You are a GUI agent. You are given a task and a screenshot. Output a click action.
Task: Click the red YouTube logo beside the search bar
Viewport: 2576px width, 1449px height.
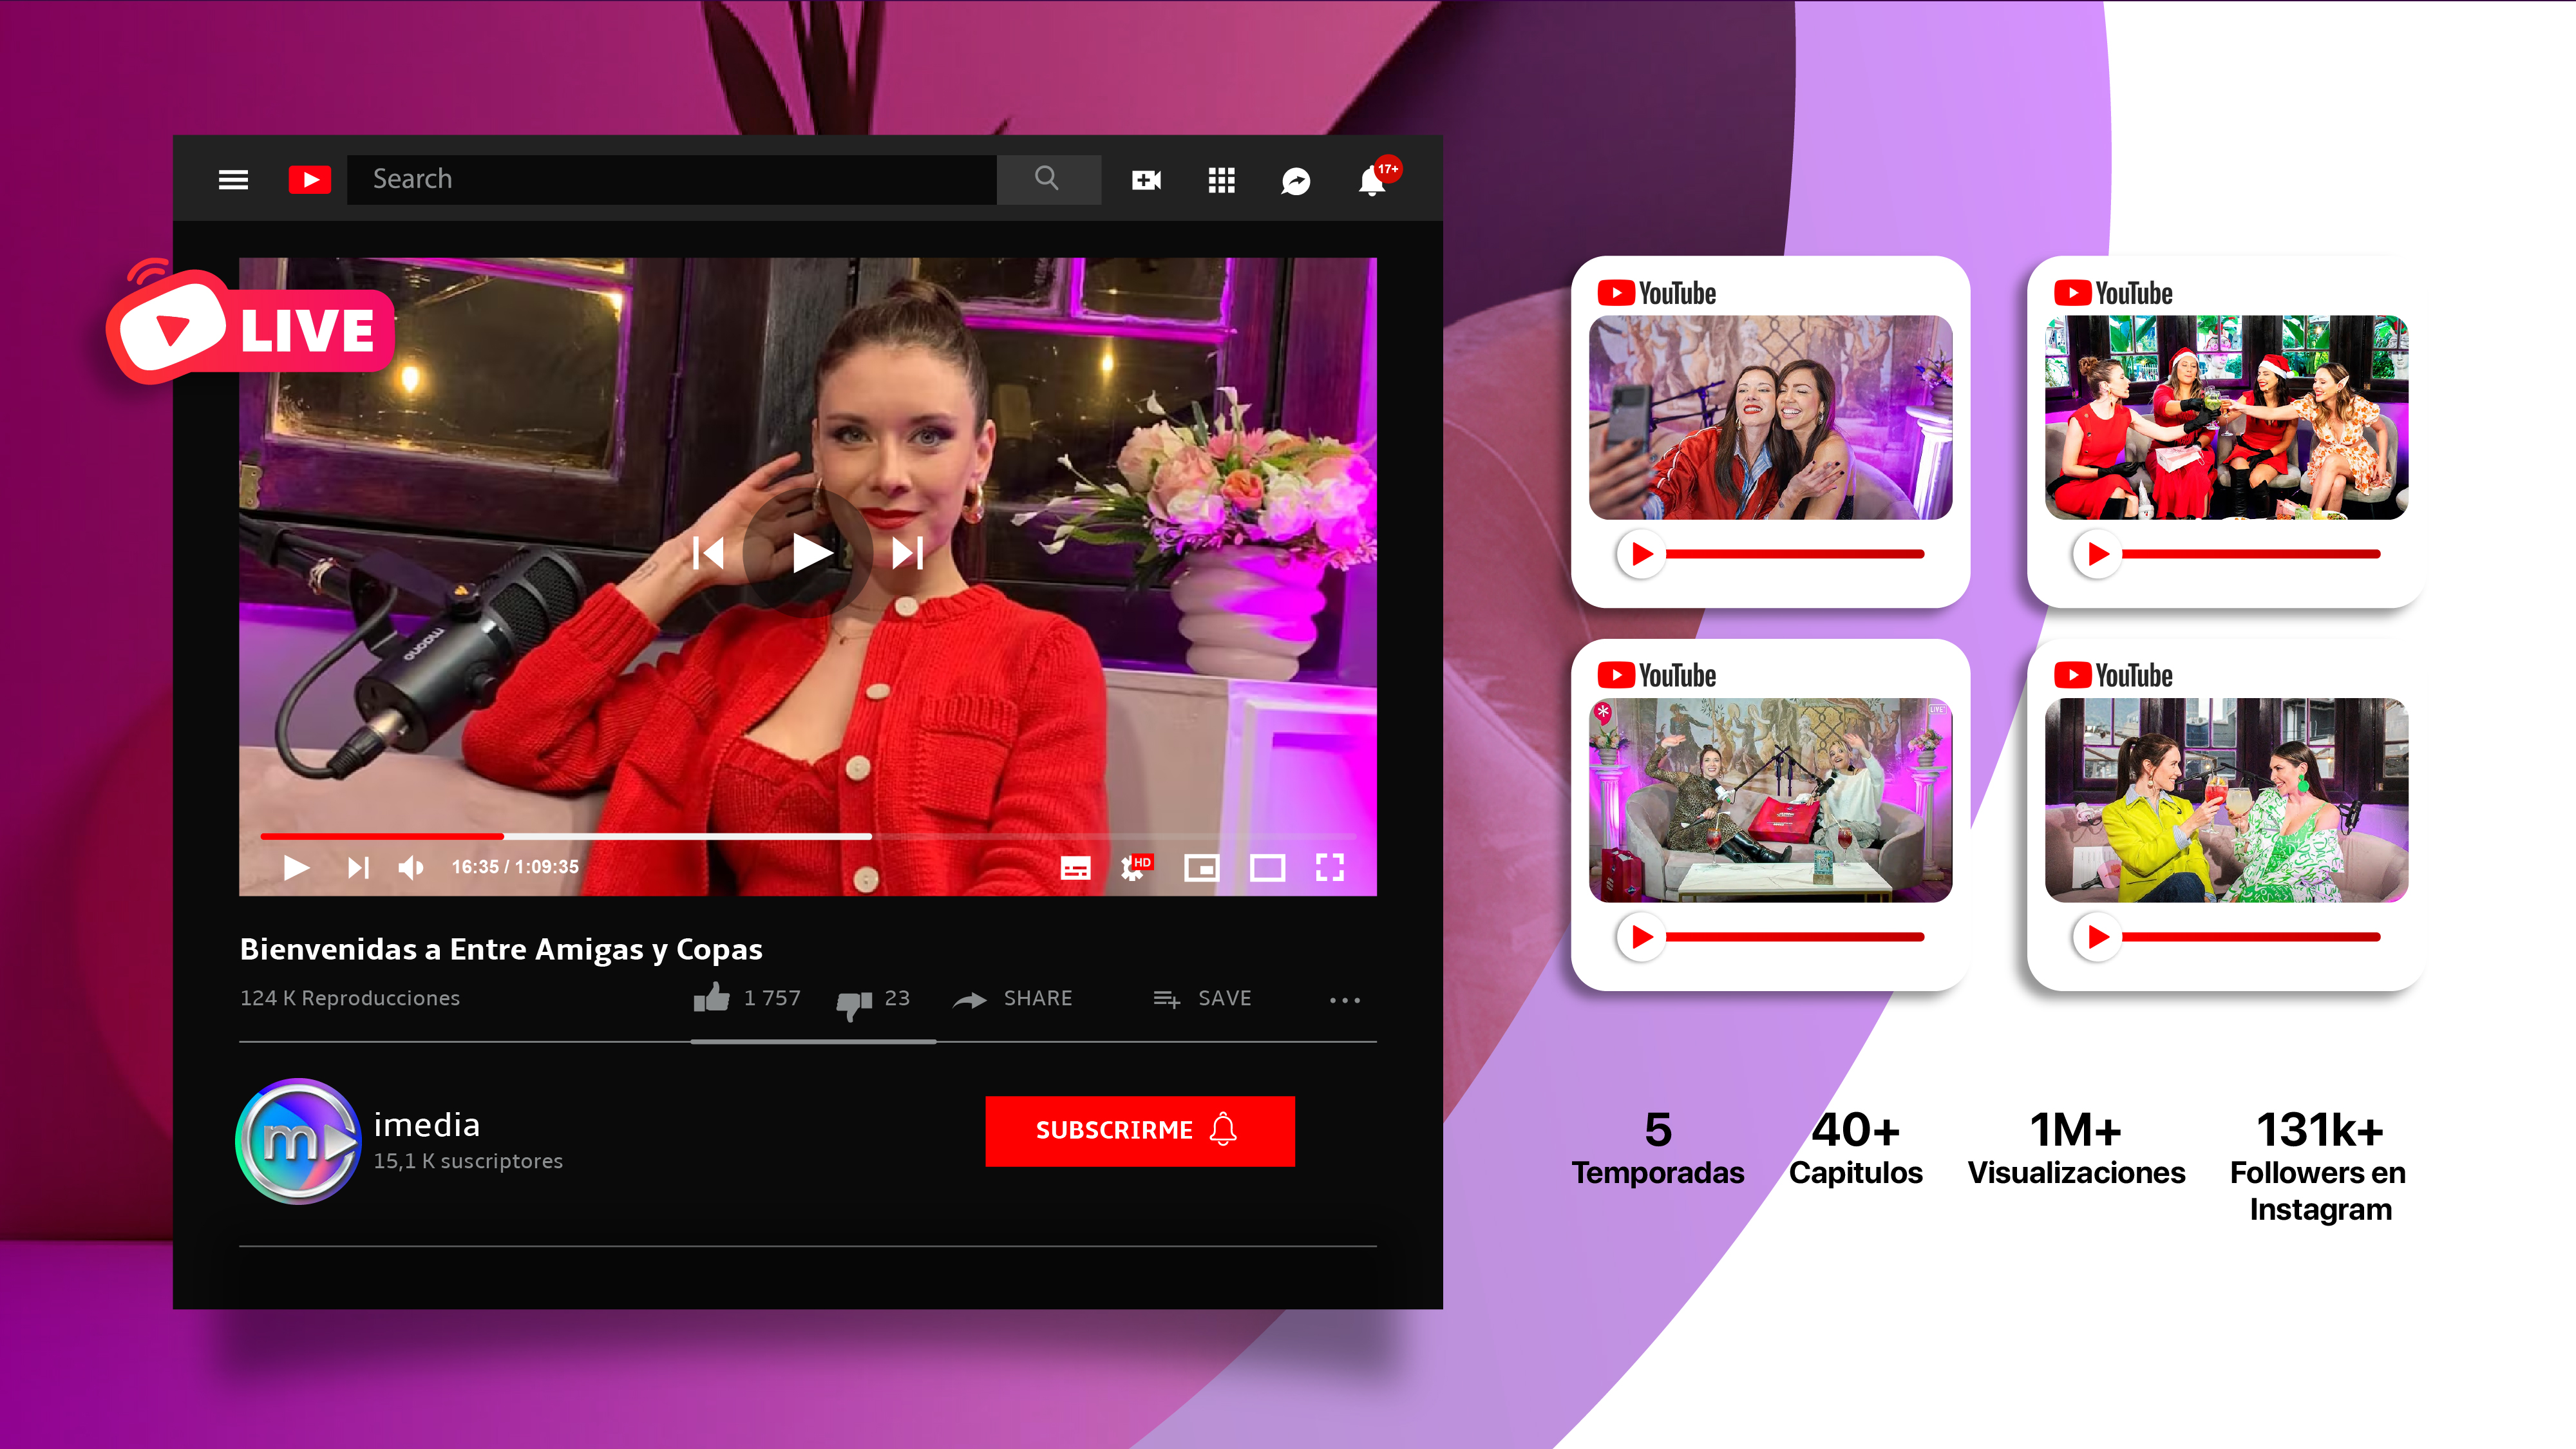(310, 180)
